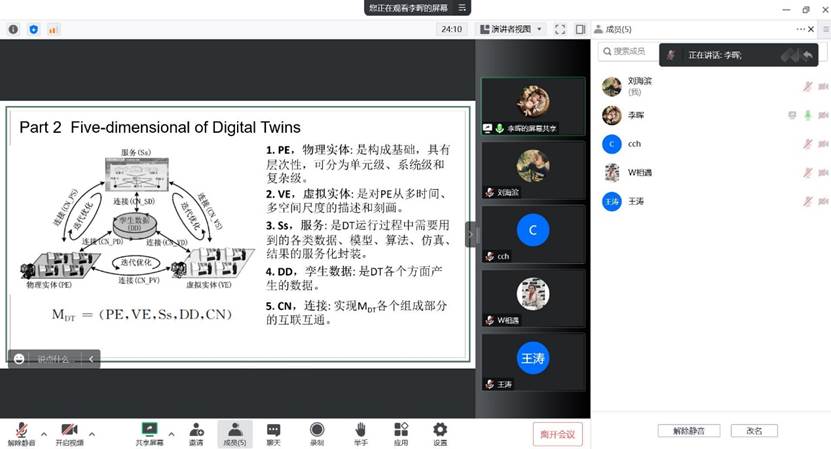The height and width of the screenshot is (449, 831).
Task: Toggle microphone with 解除静音 button
Action: point(21,432)
